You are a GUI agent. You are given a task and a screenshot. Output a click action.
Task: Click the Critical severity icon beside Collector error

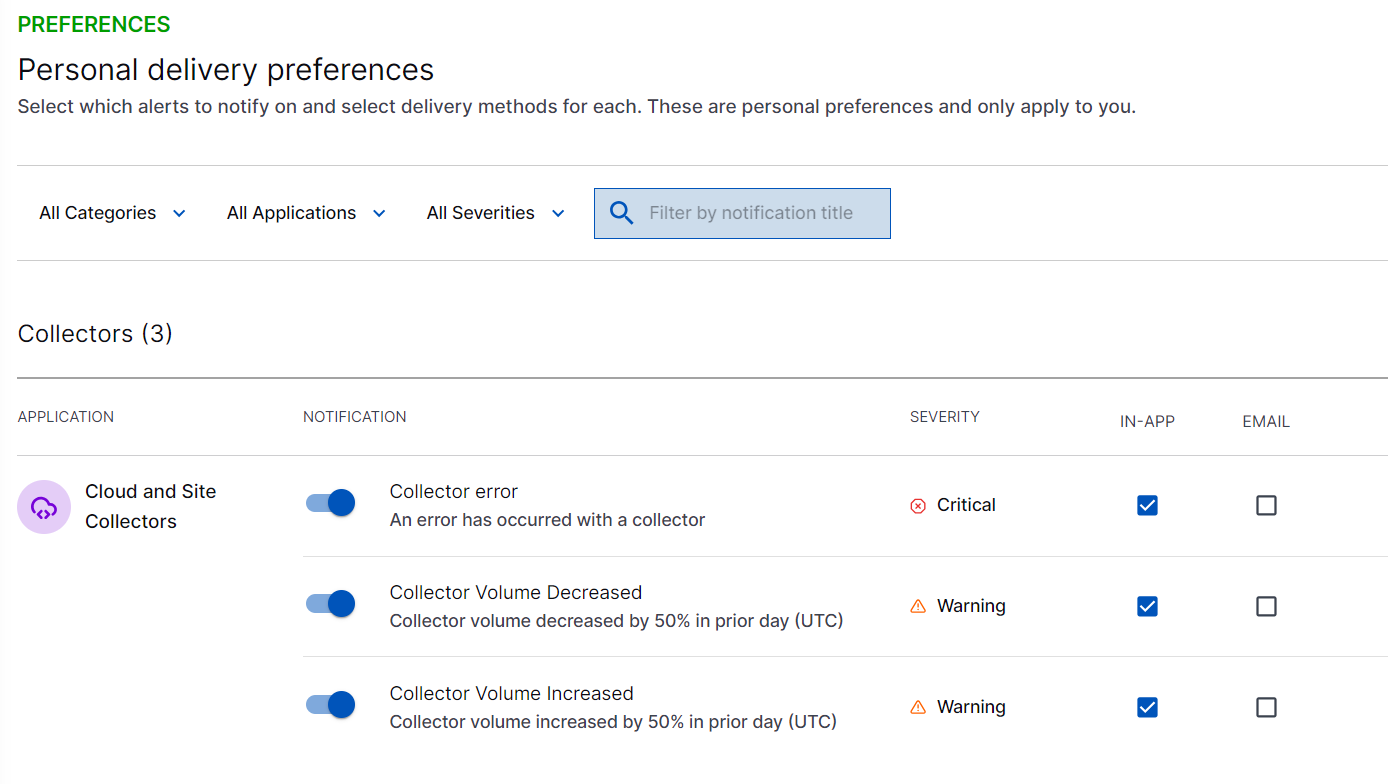tap(918, 505)
